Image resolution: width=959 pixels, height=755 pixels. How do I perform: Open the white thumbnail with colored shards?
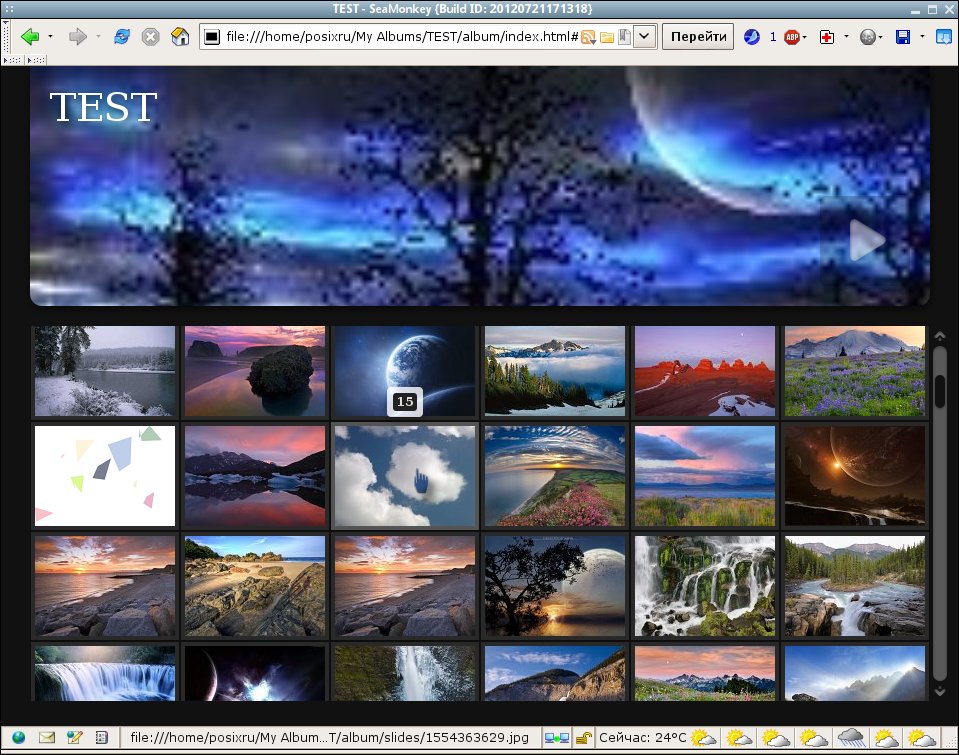tap(105, 476)
